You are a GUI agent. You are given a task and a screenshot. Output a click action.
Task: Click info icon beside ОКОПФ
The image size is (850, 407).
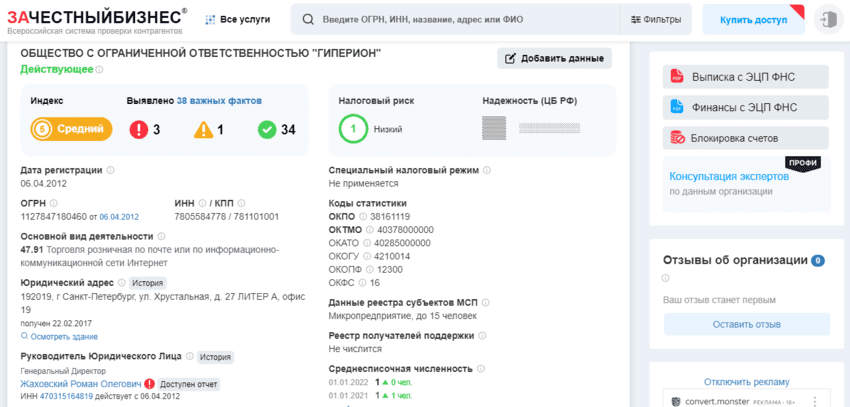370,269
